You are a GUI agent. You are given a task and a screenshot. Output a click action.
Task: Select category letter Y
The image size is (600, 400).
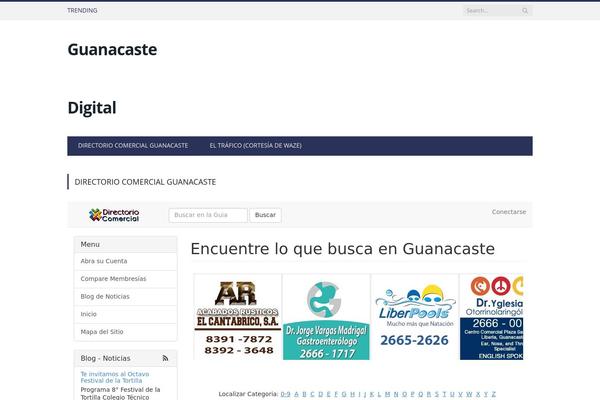(486, 394)
